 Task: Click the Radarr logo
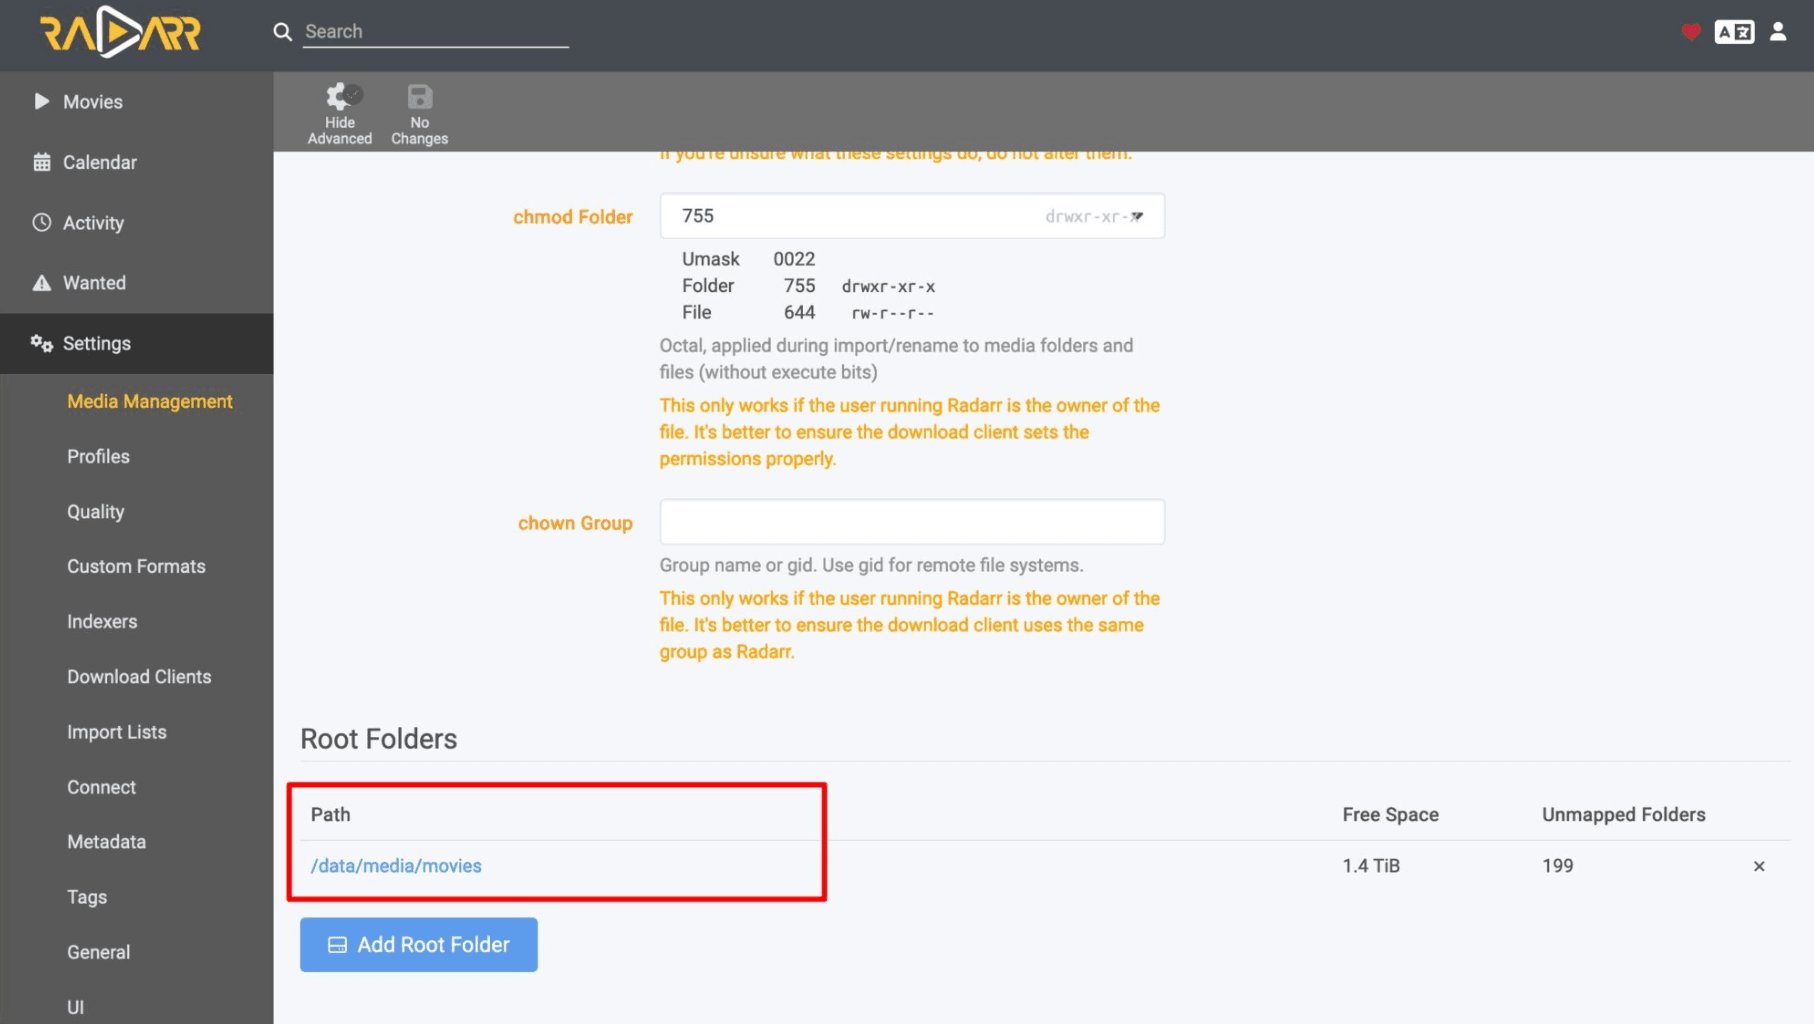coord(119,32)
